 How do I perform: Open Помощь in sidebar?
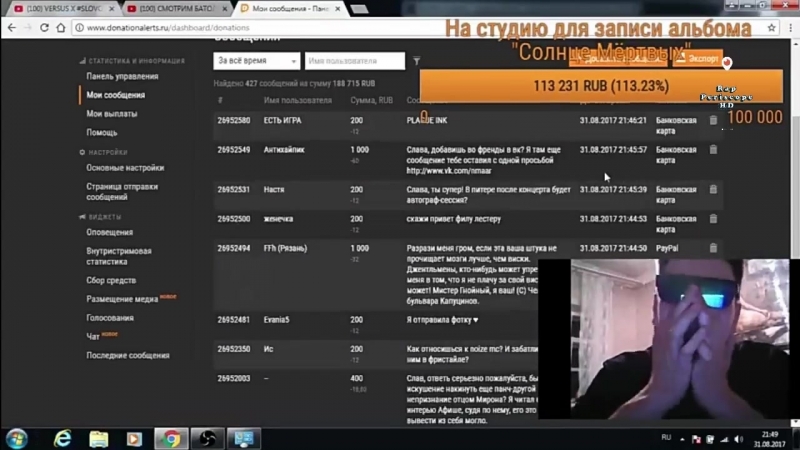click(102, 133)
